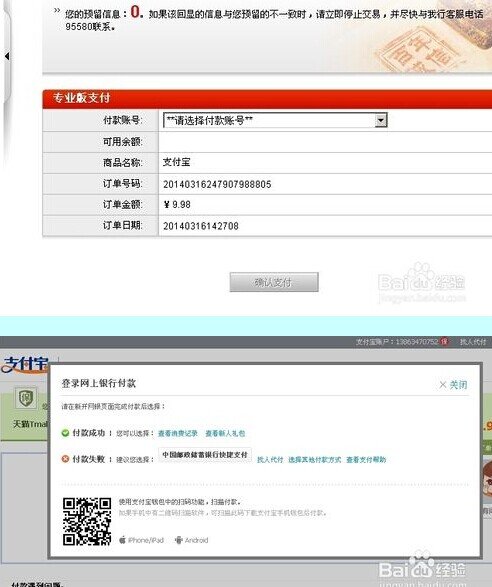
Task: Select the product name 支付宝
Action: coord(177,162)
